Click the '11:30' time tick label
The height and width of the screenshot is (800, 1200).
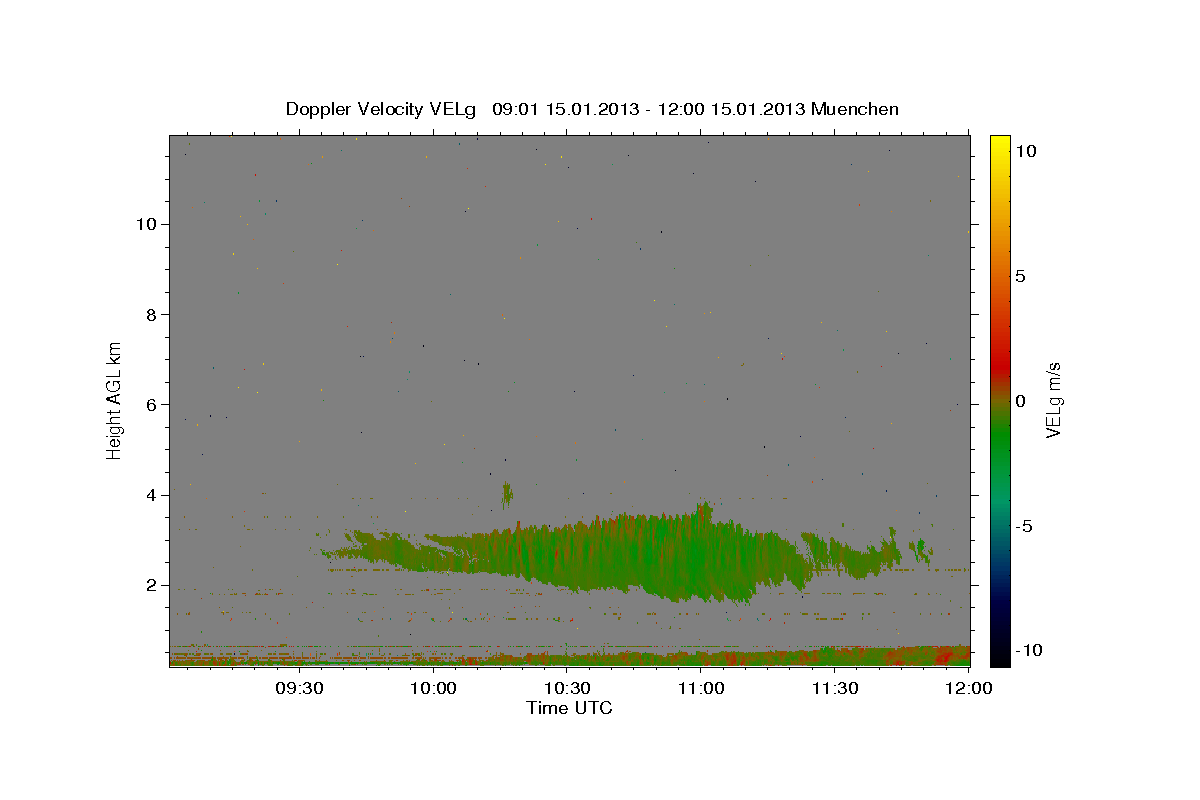(x=835, y=688)
